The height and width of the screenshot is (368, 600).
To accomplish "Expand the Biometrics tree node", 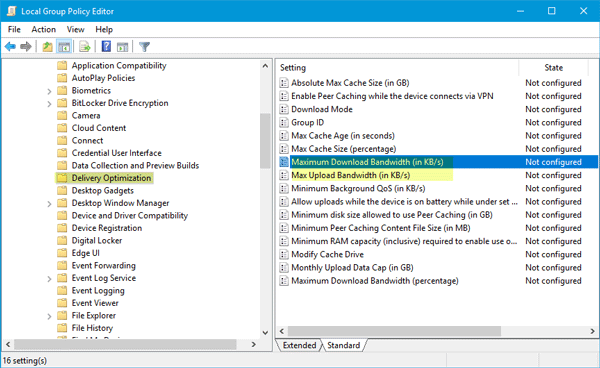I will click(49, 91).
